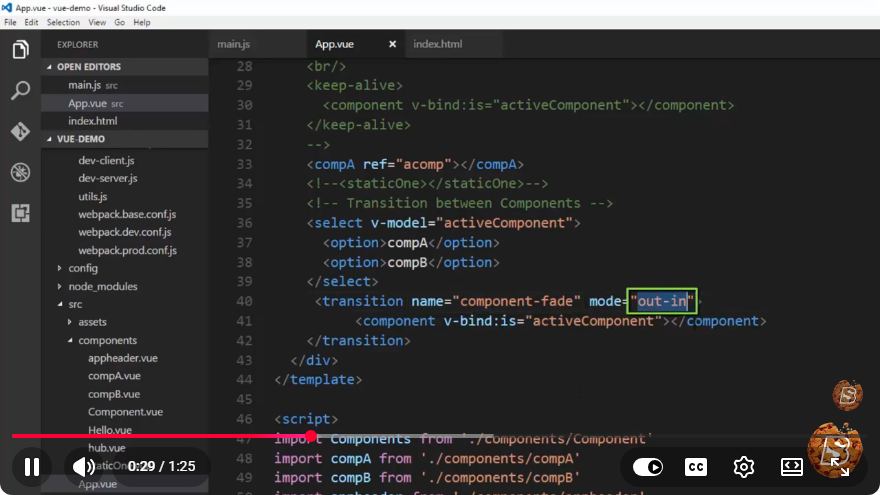Open compA.vue in the file tree
The width and height of the screenshot is (880, 495).
click(114, 376)
